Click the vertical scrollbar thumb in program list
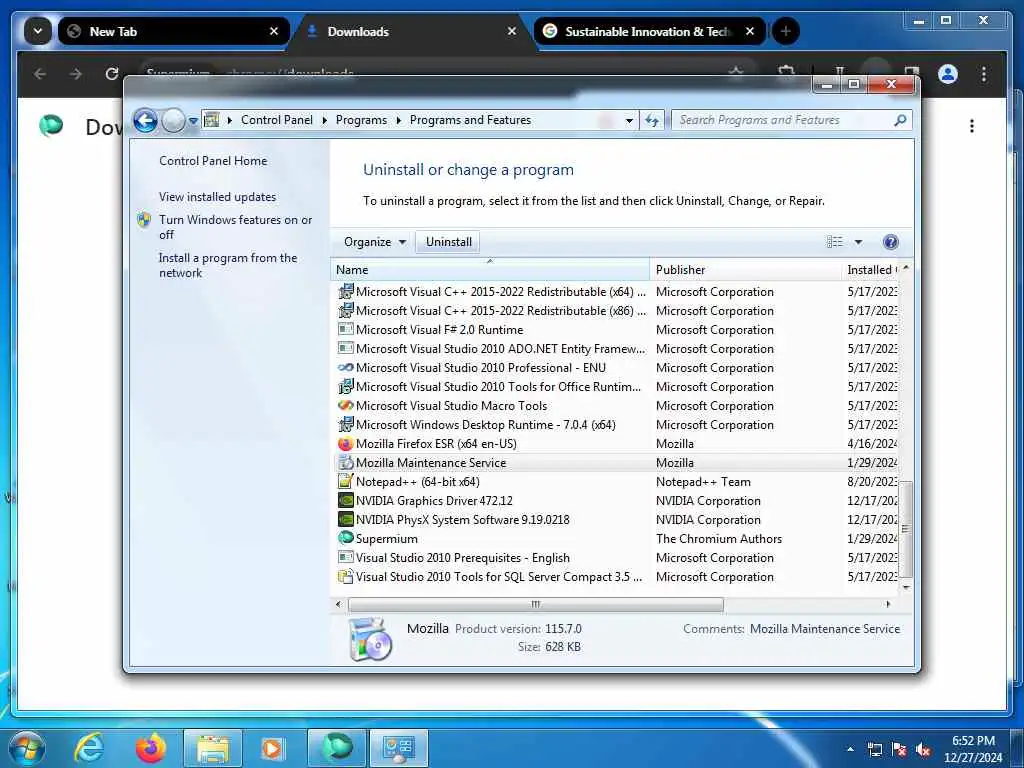 click(906, 530)
